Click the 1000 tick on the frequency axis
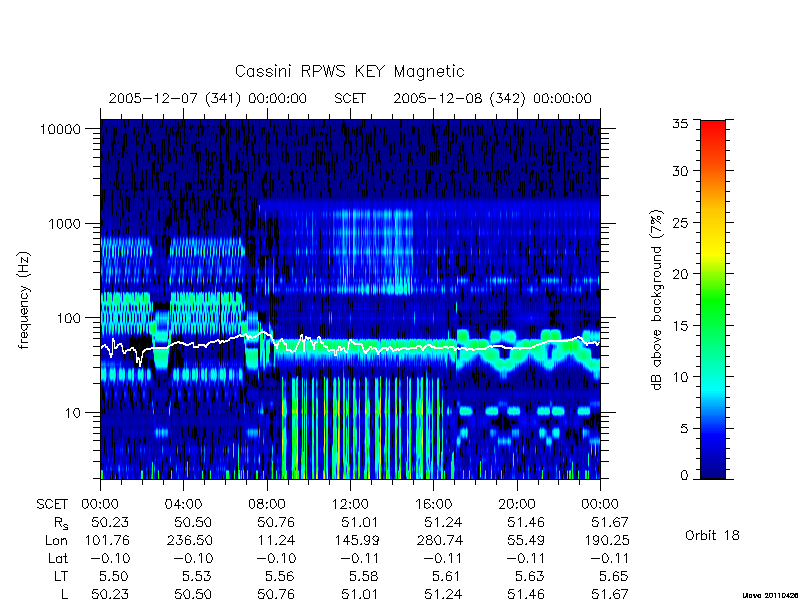 point(64,223)
